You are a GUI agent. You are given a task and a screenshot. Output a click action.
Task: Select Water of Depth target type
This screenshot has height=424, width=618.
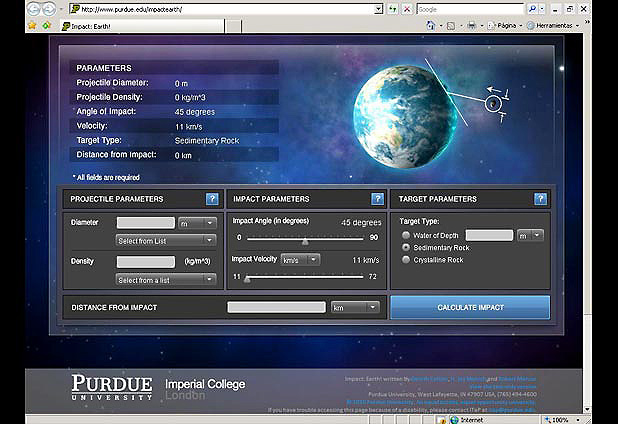[x=405, y=235]
